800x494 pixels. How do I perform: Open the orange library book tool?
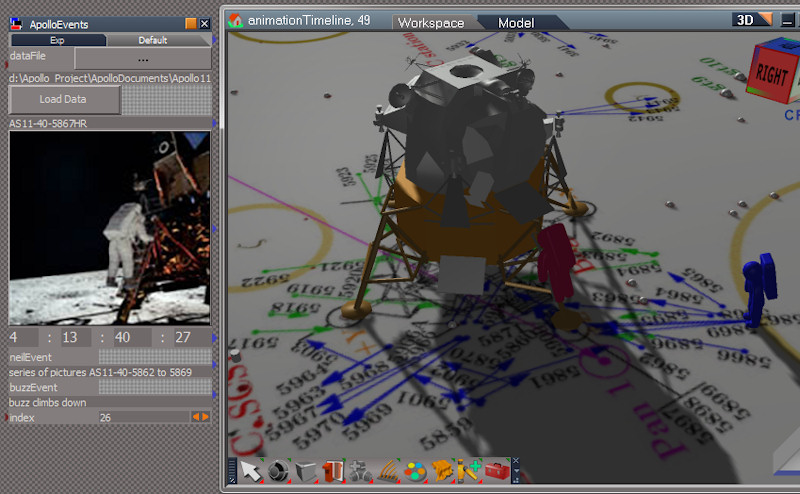point(333,471)
